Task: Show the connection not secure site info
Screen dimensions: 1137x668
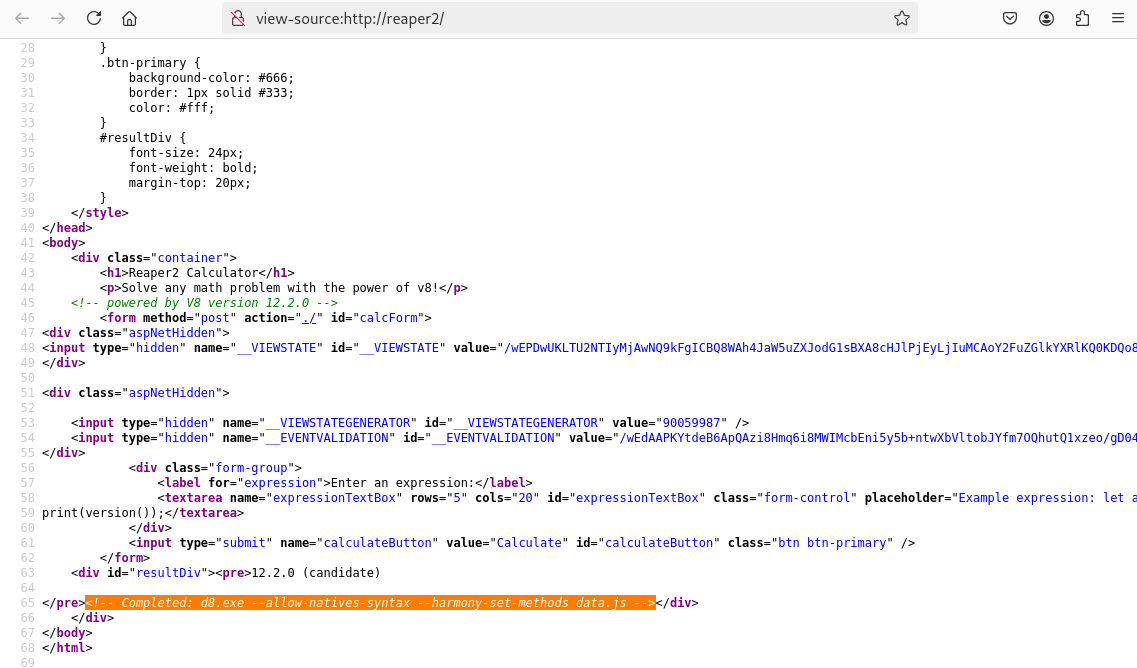Action: tap(238, 18)
